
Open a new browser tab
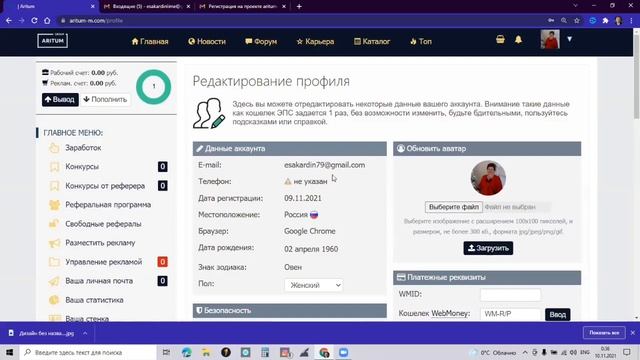click(x=299, y=7)
